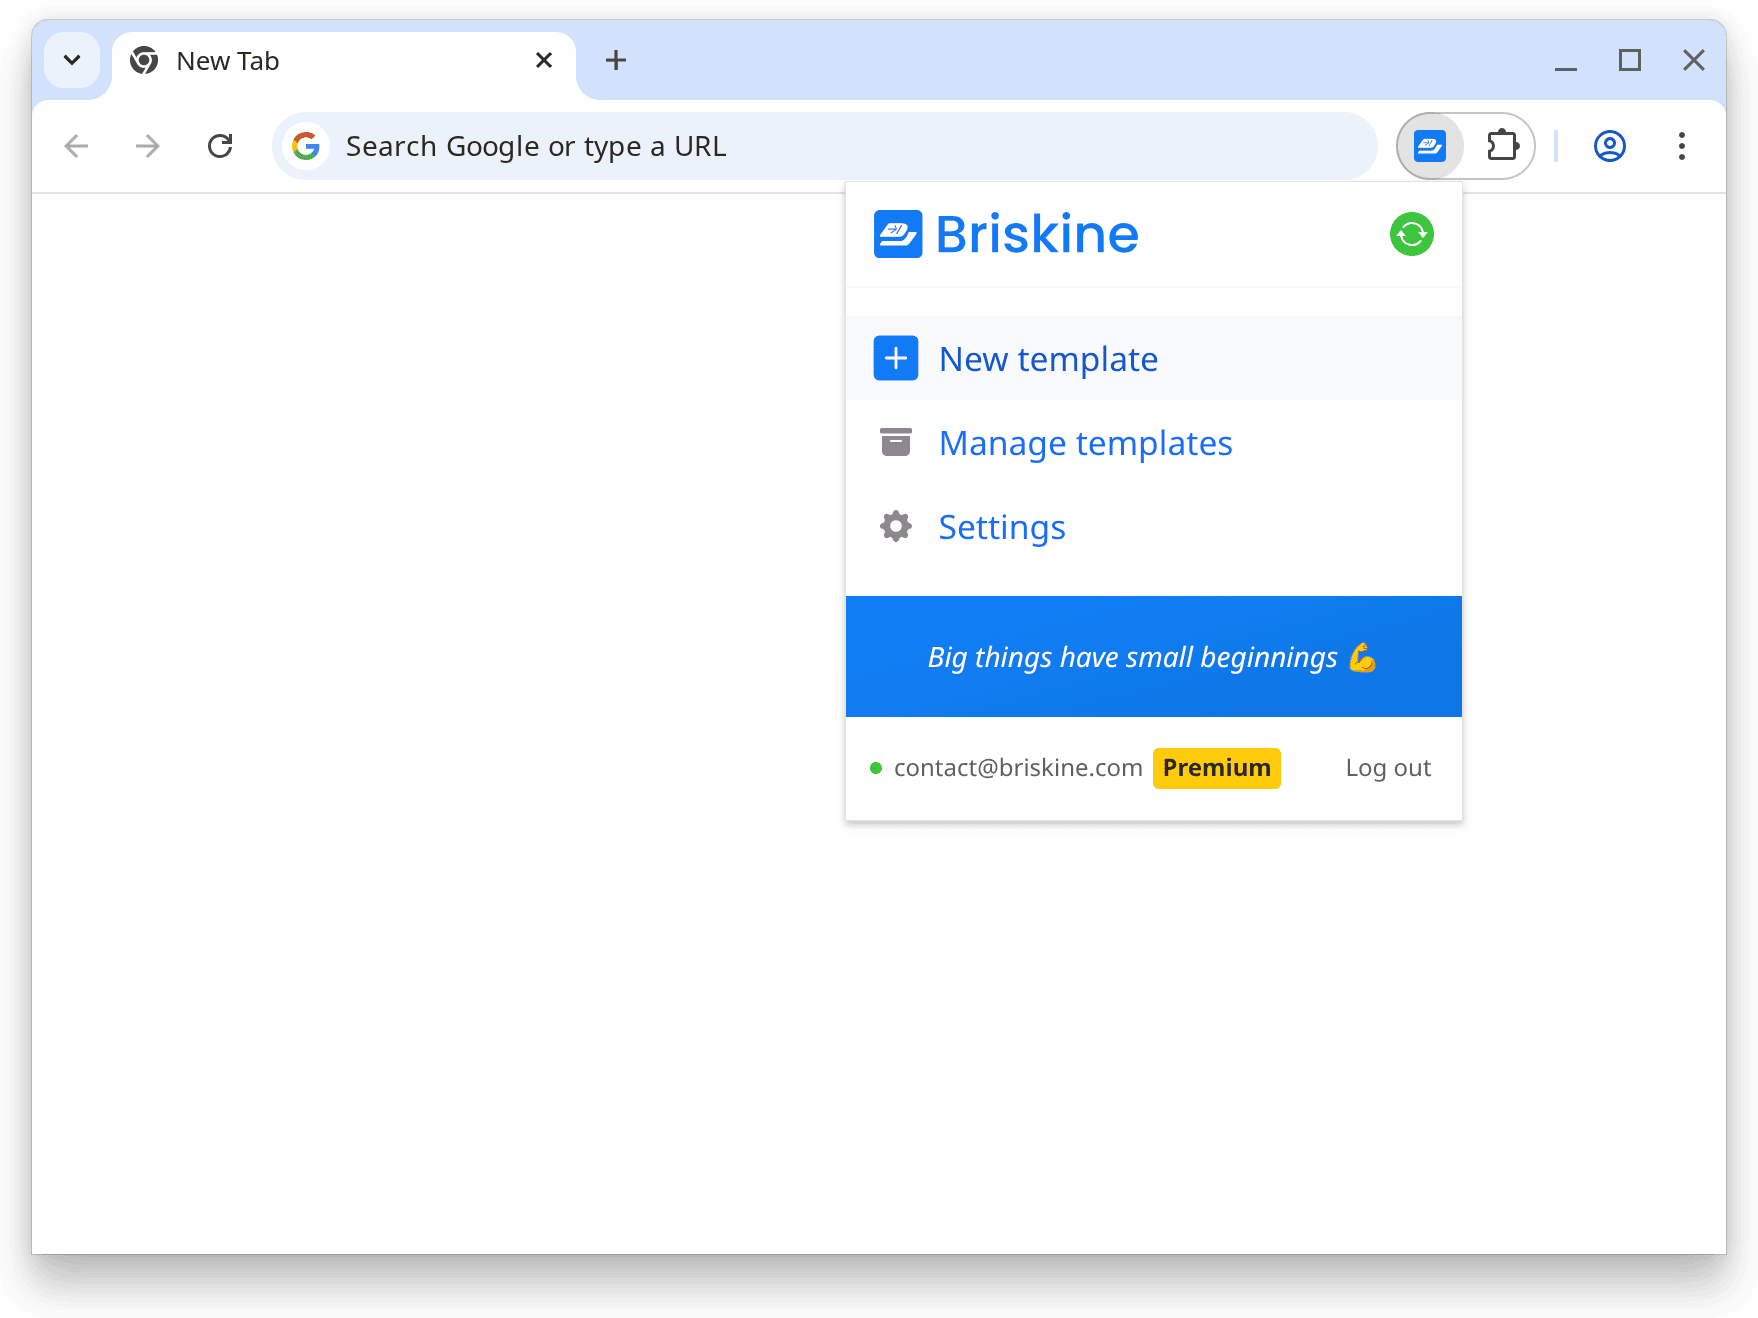The image size is (1758, 1318).
Task: Click the forward navigation arrow
Action: click(x=147, y=146)
